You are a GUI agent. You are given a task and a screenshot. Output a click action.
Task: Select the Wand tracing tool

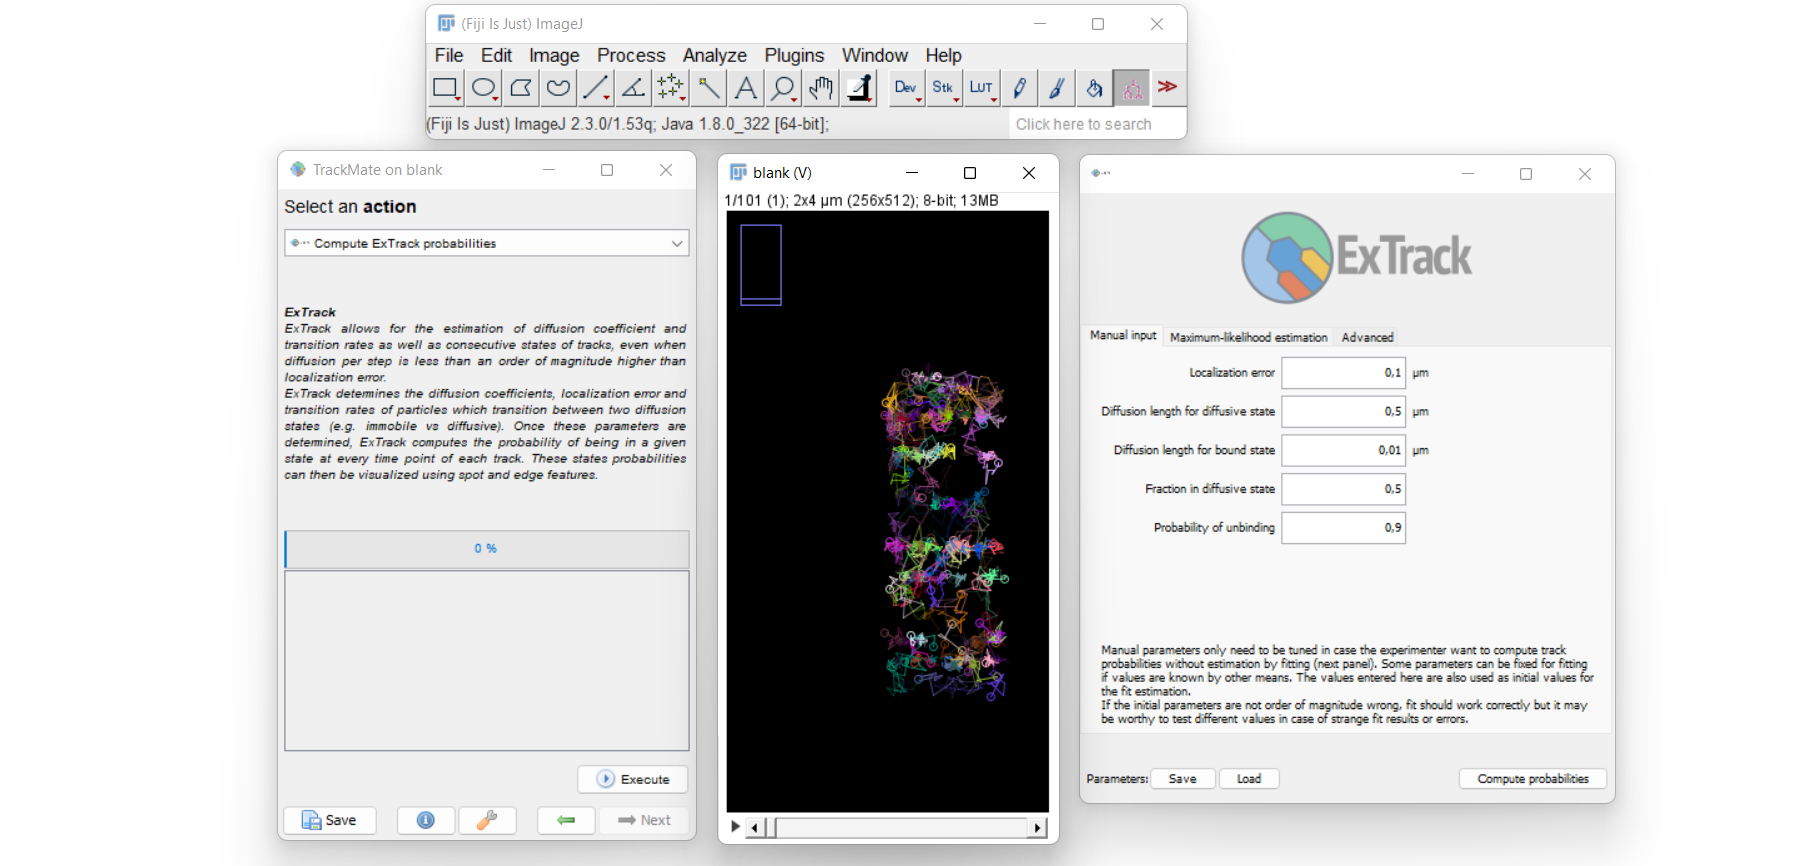(708, 88)
